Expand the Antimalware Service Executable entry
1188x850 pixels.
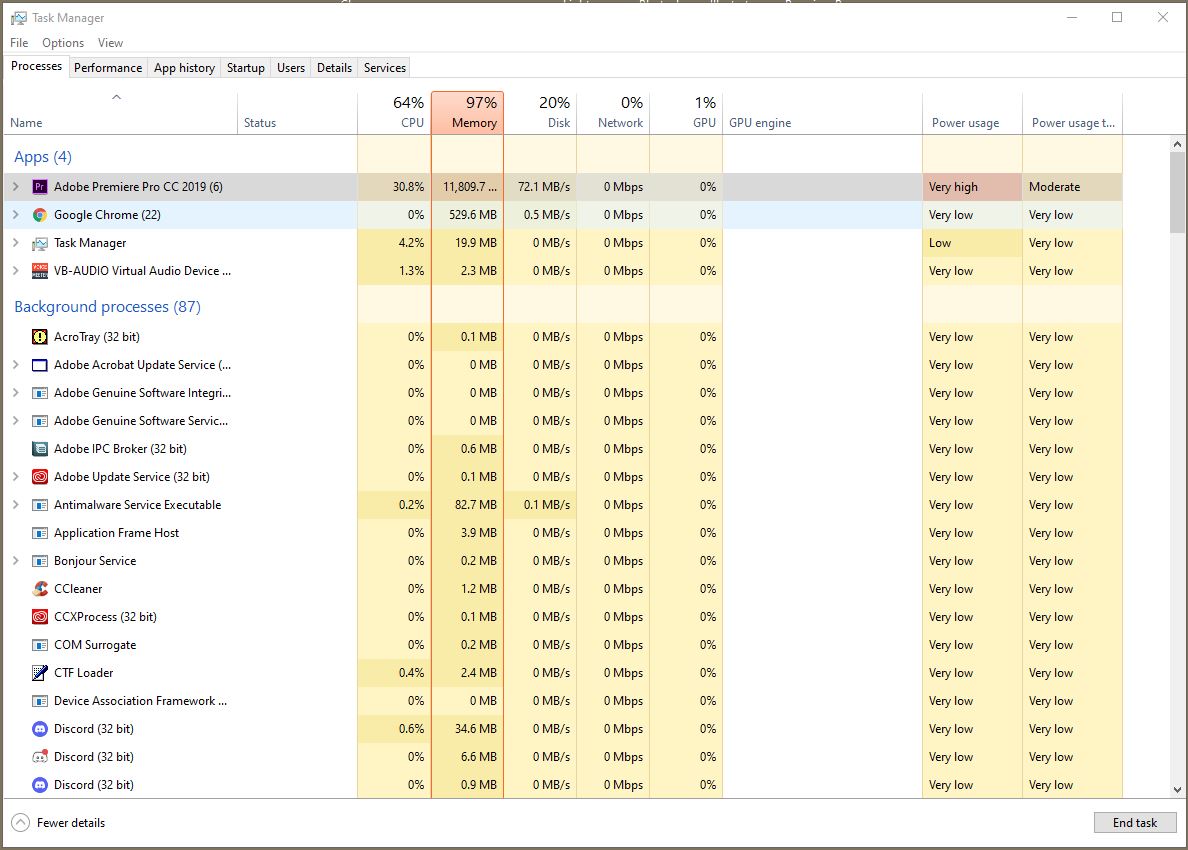(15, 505)
